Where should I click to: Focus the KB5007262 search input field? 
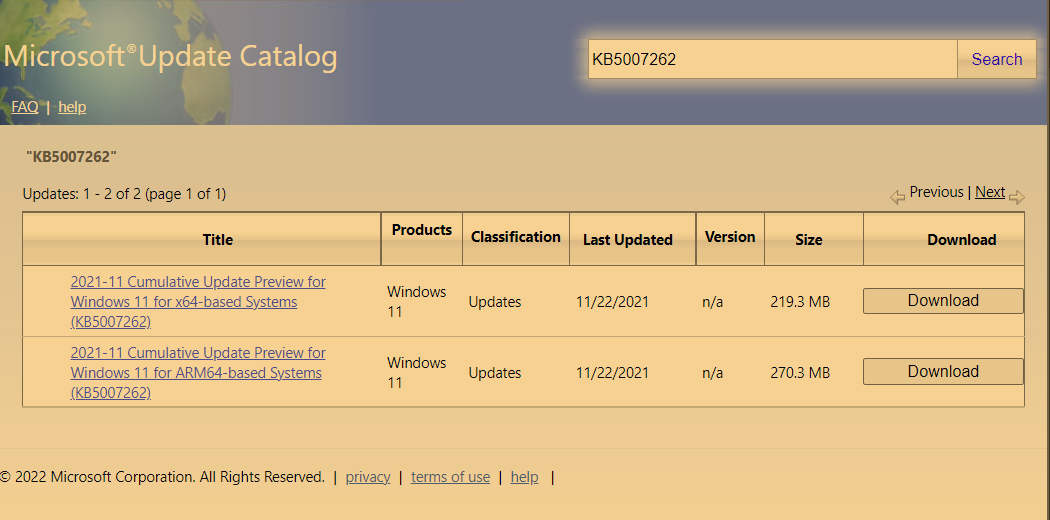tap(773, 59)
